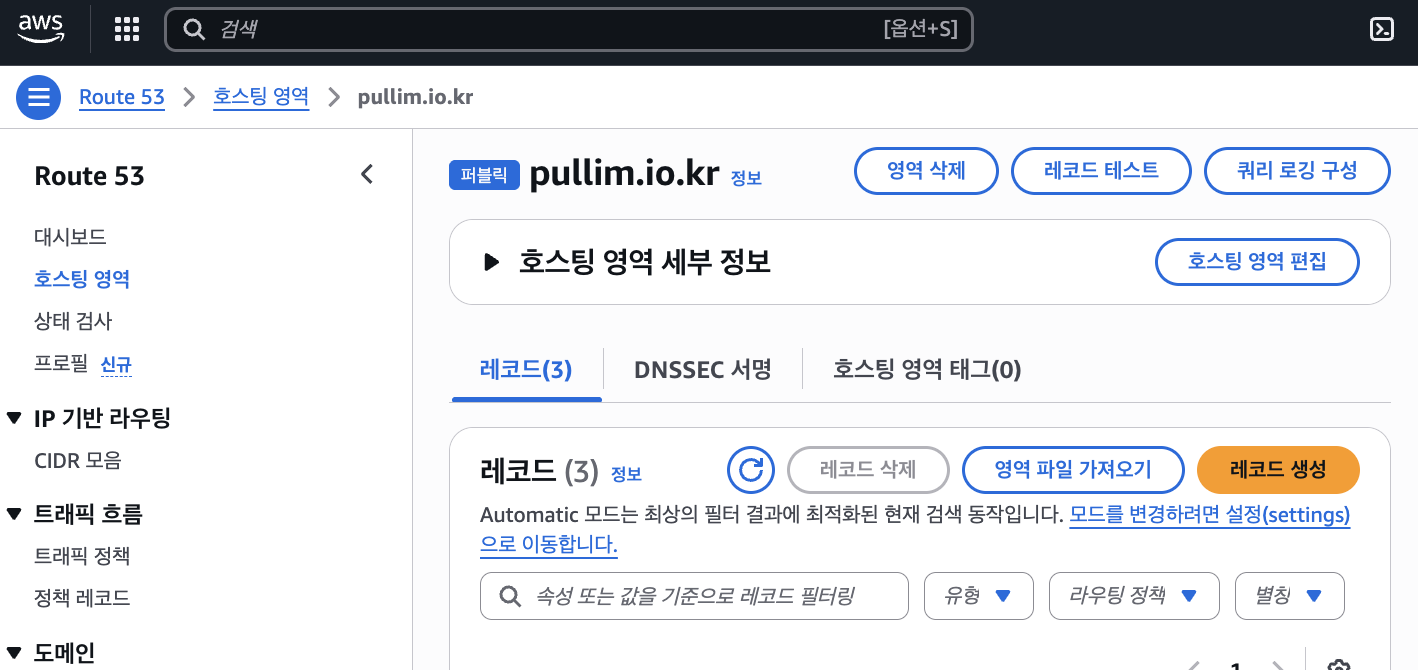
Task: Click the pullim.io.kr breadcrumb text
Action: tap(415, 97)
